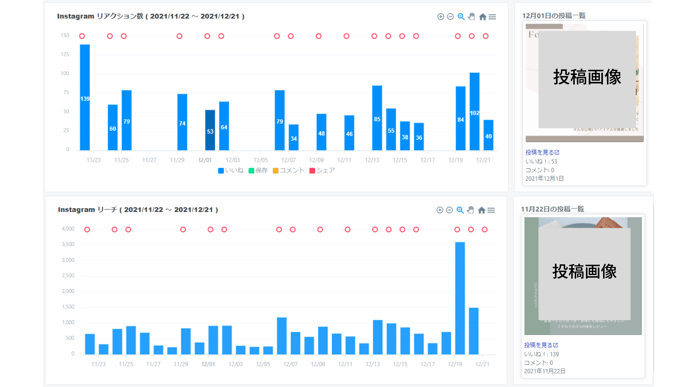Toggle 保存 series in legend

point(258,171)
